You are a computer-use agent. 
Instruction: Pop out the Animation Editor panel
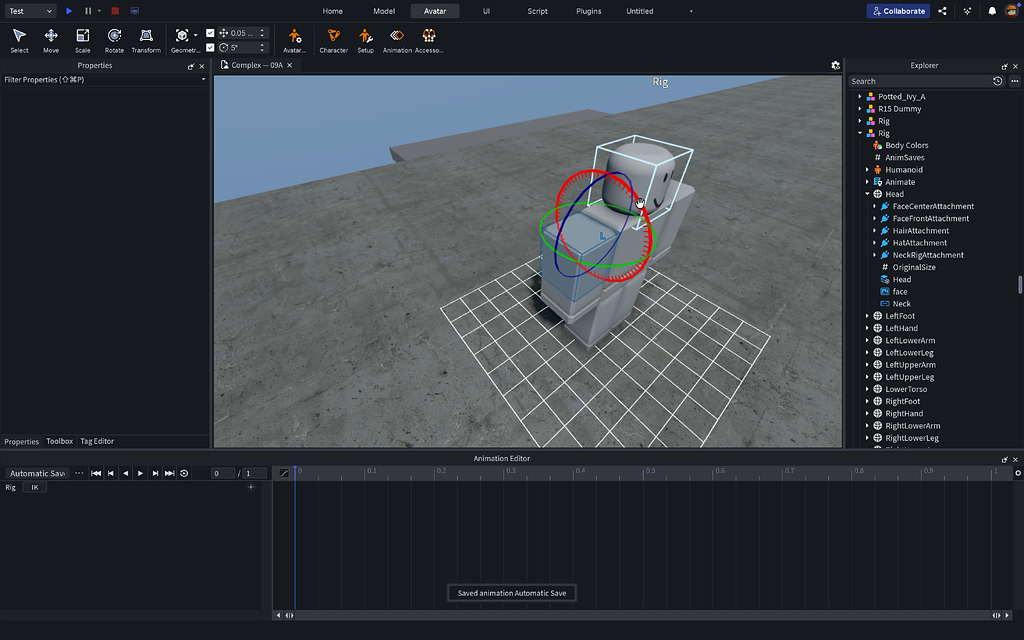1004,459
